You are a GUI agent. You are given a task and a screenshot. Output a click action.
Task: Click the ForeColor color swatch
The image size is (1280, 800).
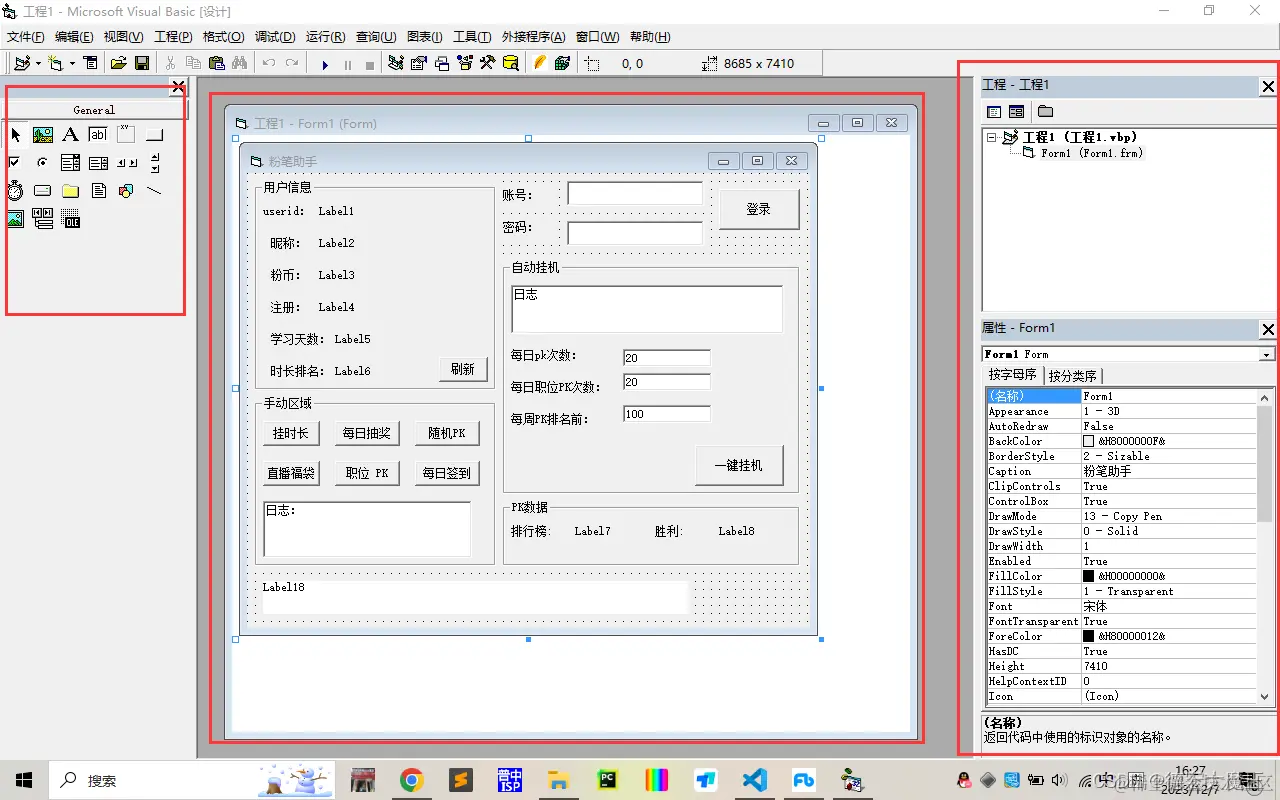tap(1089, 636)
